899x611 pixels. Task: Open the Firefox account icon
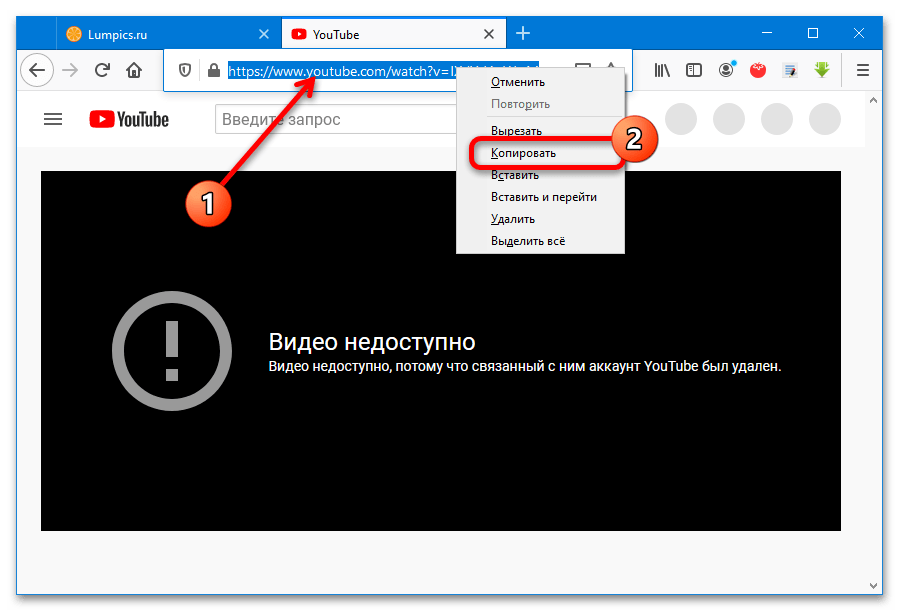[725, 70]
